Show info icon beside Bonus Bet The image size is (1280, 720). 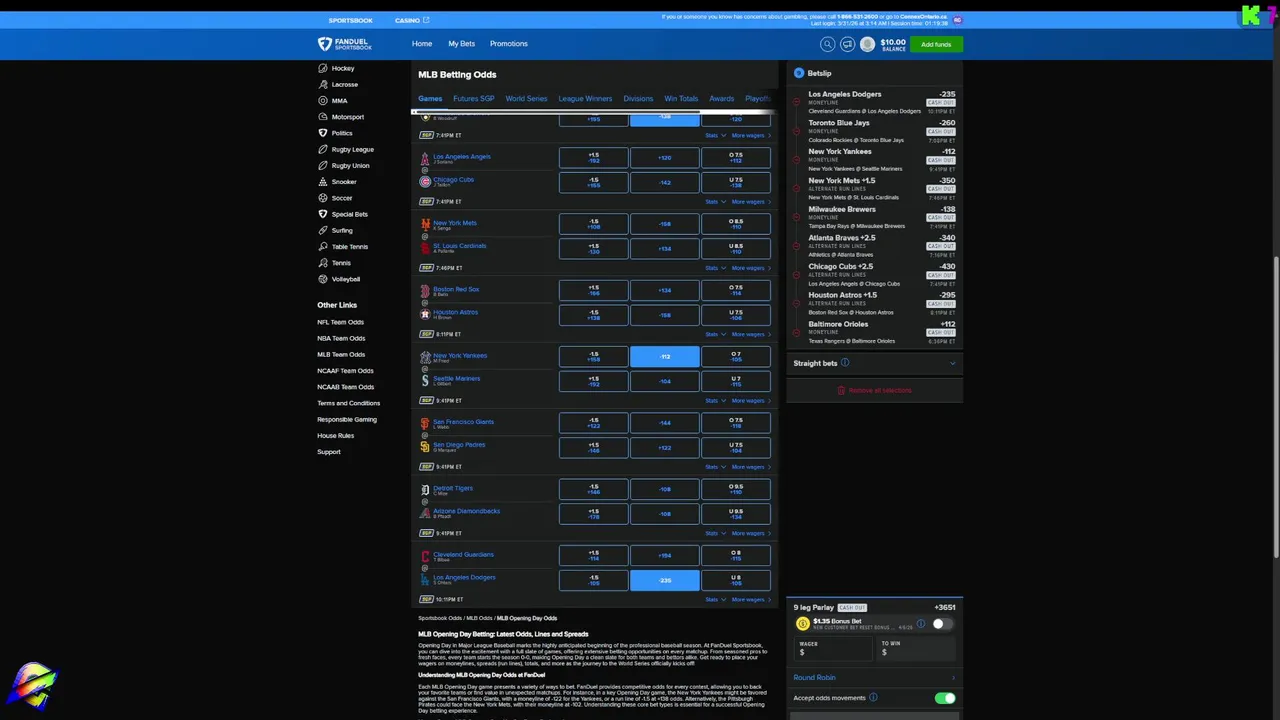click(921, 624)
